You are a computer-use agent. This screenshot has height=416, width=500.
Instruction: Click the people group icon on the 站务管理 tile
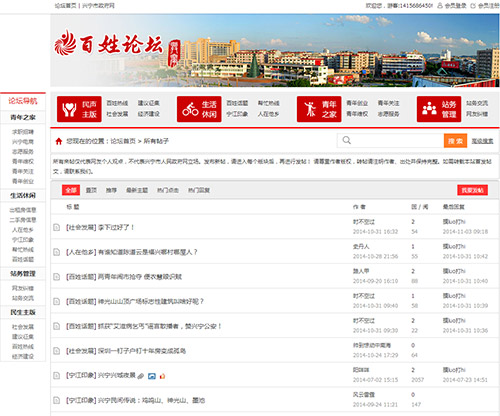(x=429, y=109)
